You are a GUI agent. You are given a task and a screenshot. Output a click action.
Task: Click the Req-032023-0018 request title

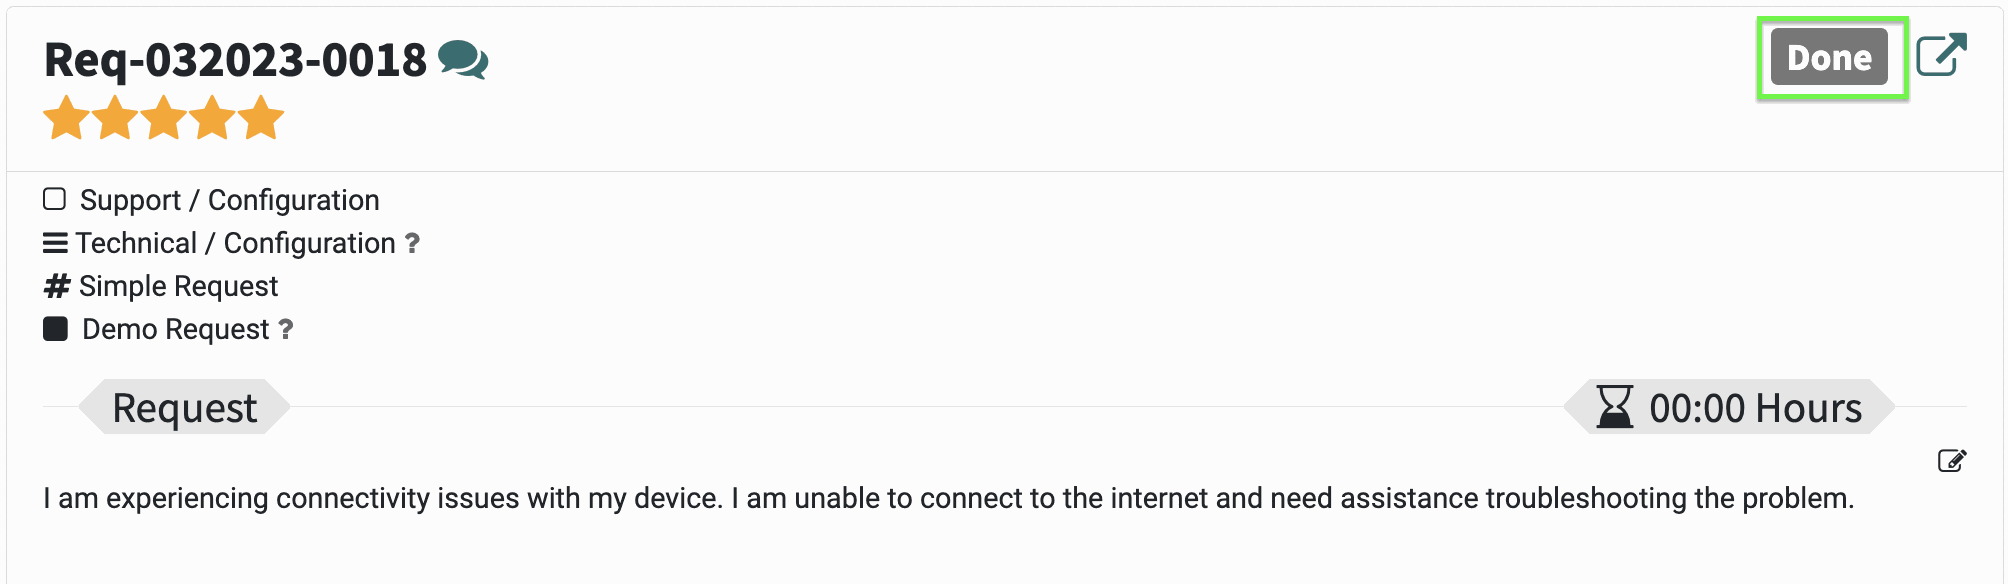pos(235,60)
